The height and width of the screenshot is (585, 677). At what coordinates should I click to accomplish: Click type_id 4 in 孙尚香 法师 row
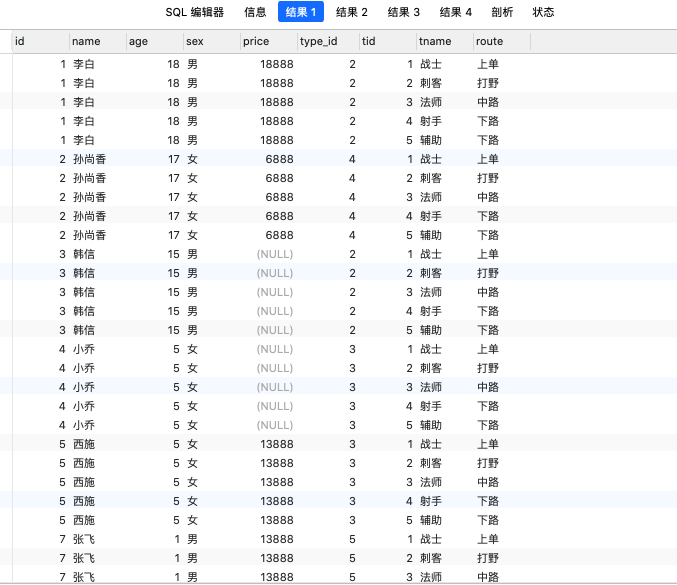[x=352, y=197]
